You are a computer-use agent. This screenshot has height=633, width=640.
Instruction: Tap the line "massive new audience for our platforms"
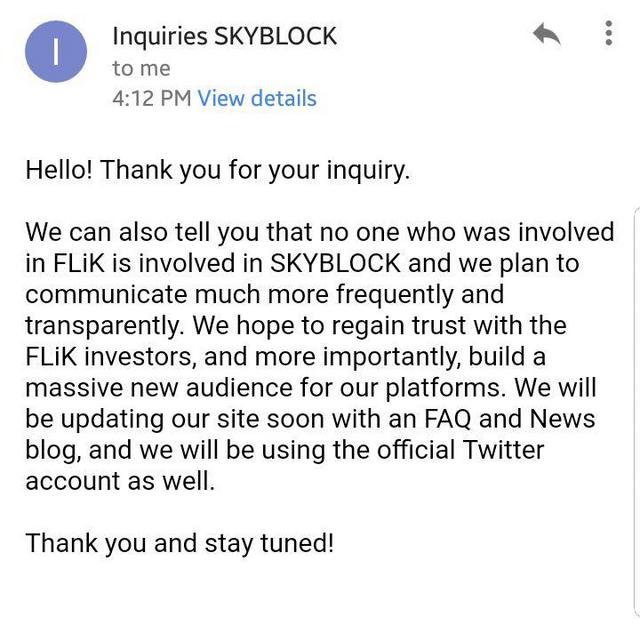click(311, 388)
